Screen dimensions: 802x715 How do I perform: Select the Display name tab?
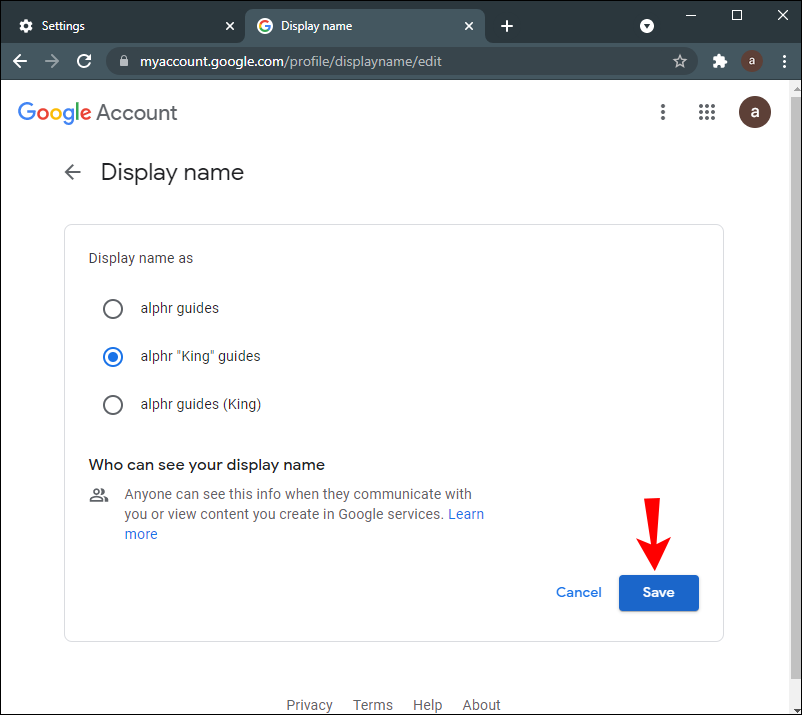coord(365,26)
